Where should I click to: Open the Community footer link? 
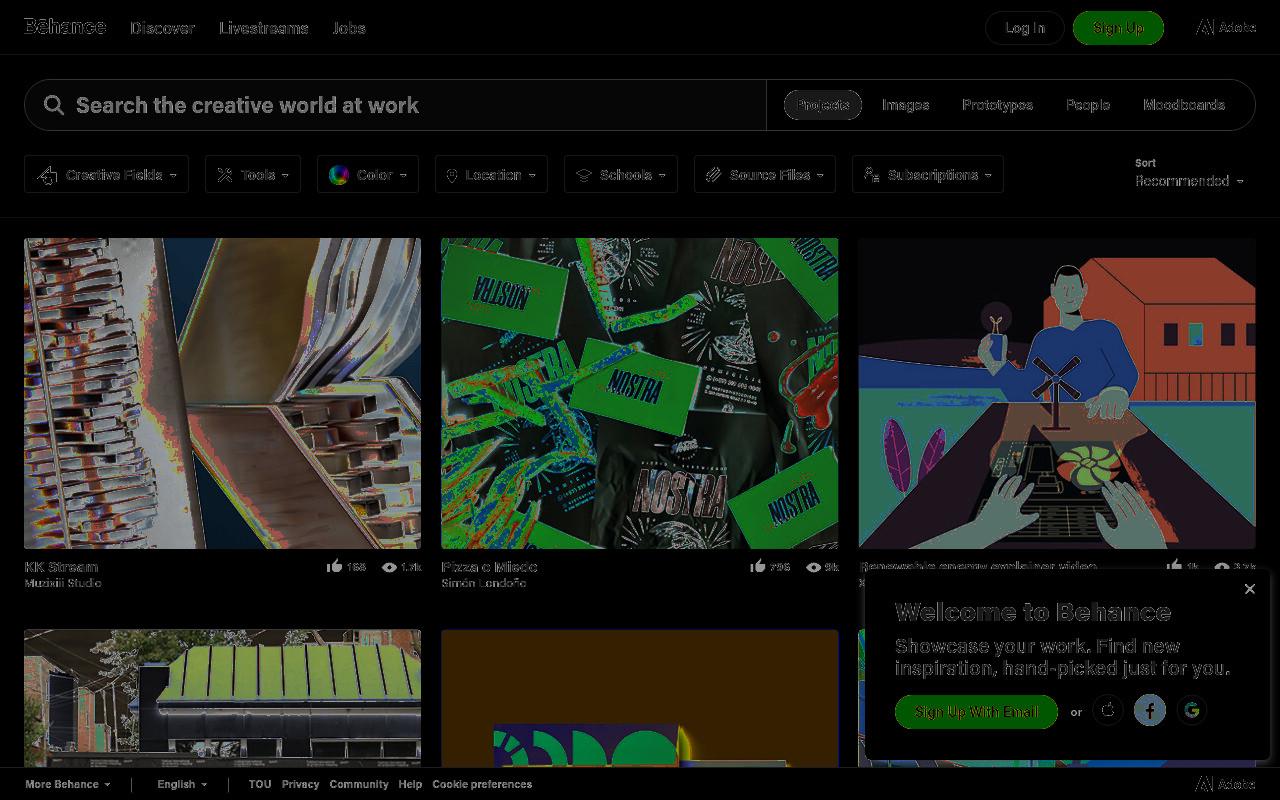click(x=359, y=784)
